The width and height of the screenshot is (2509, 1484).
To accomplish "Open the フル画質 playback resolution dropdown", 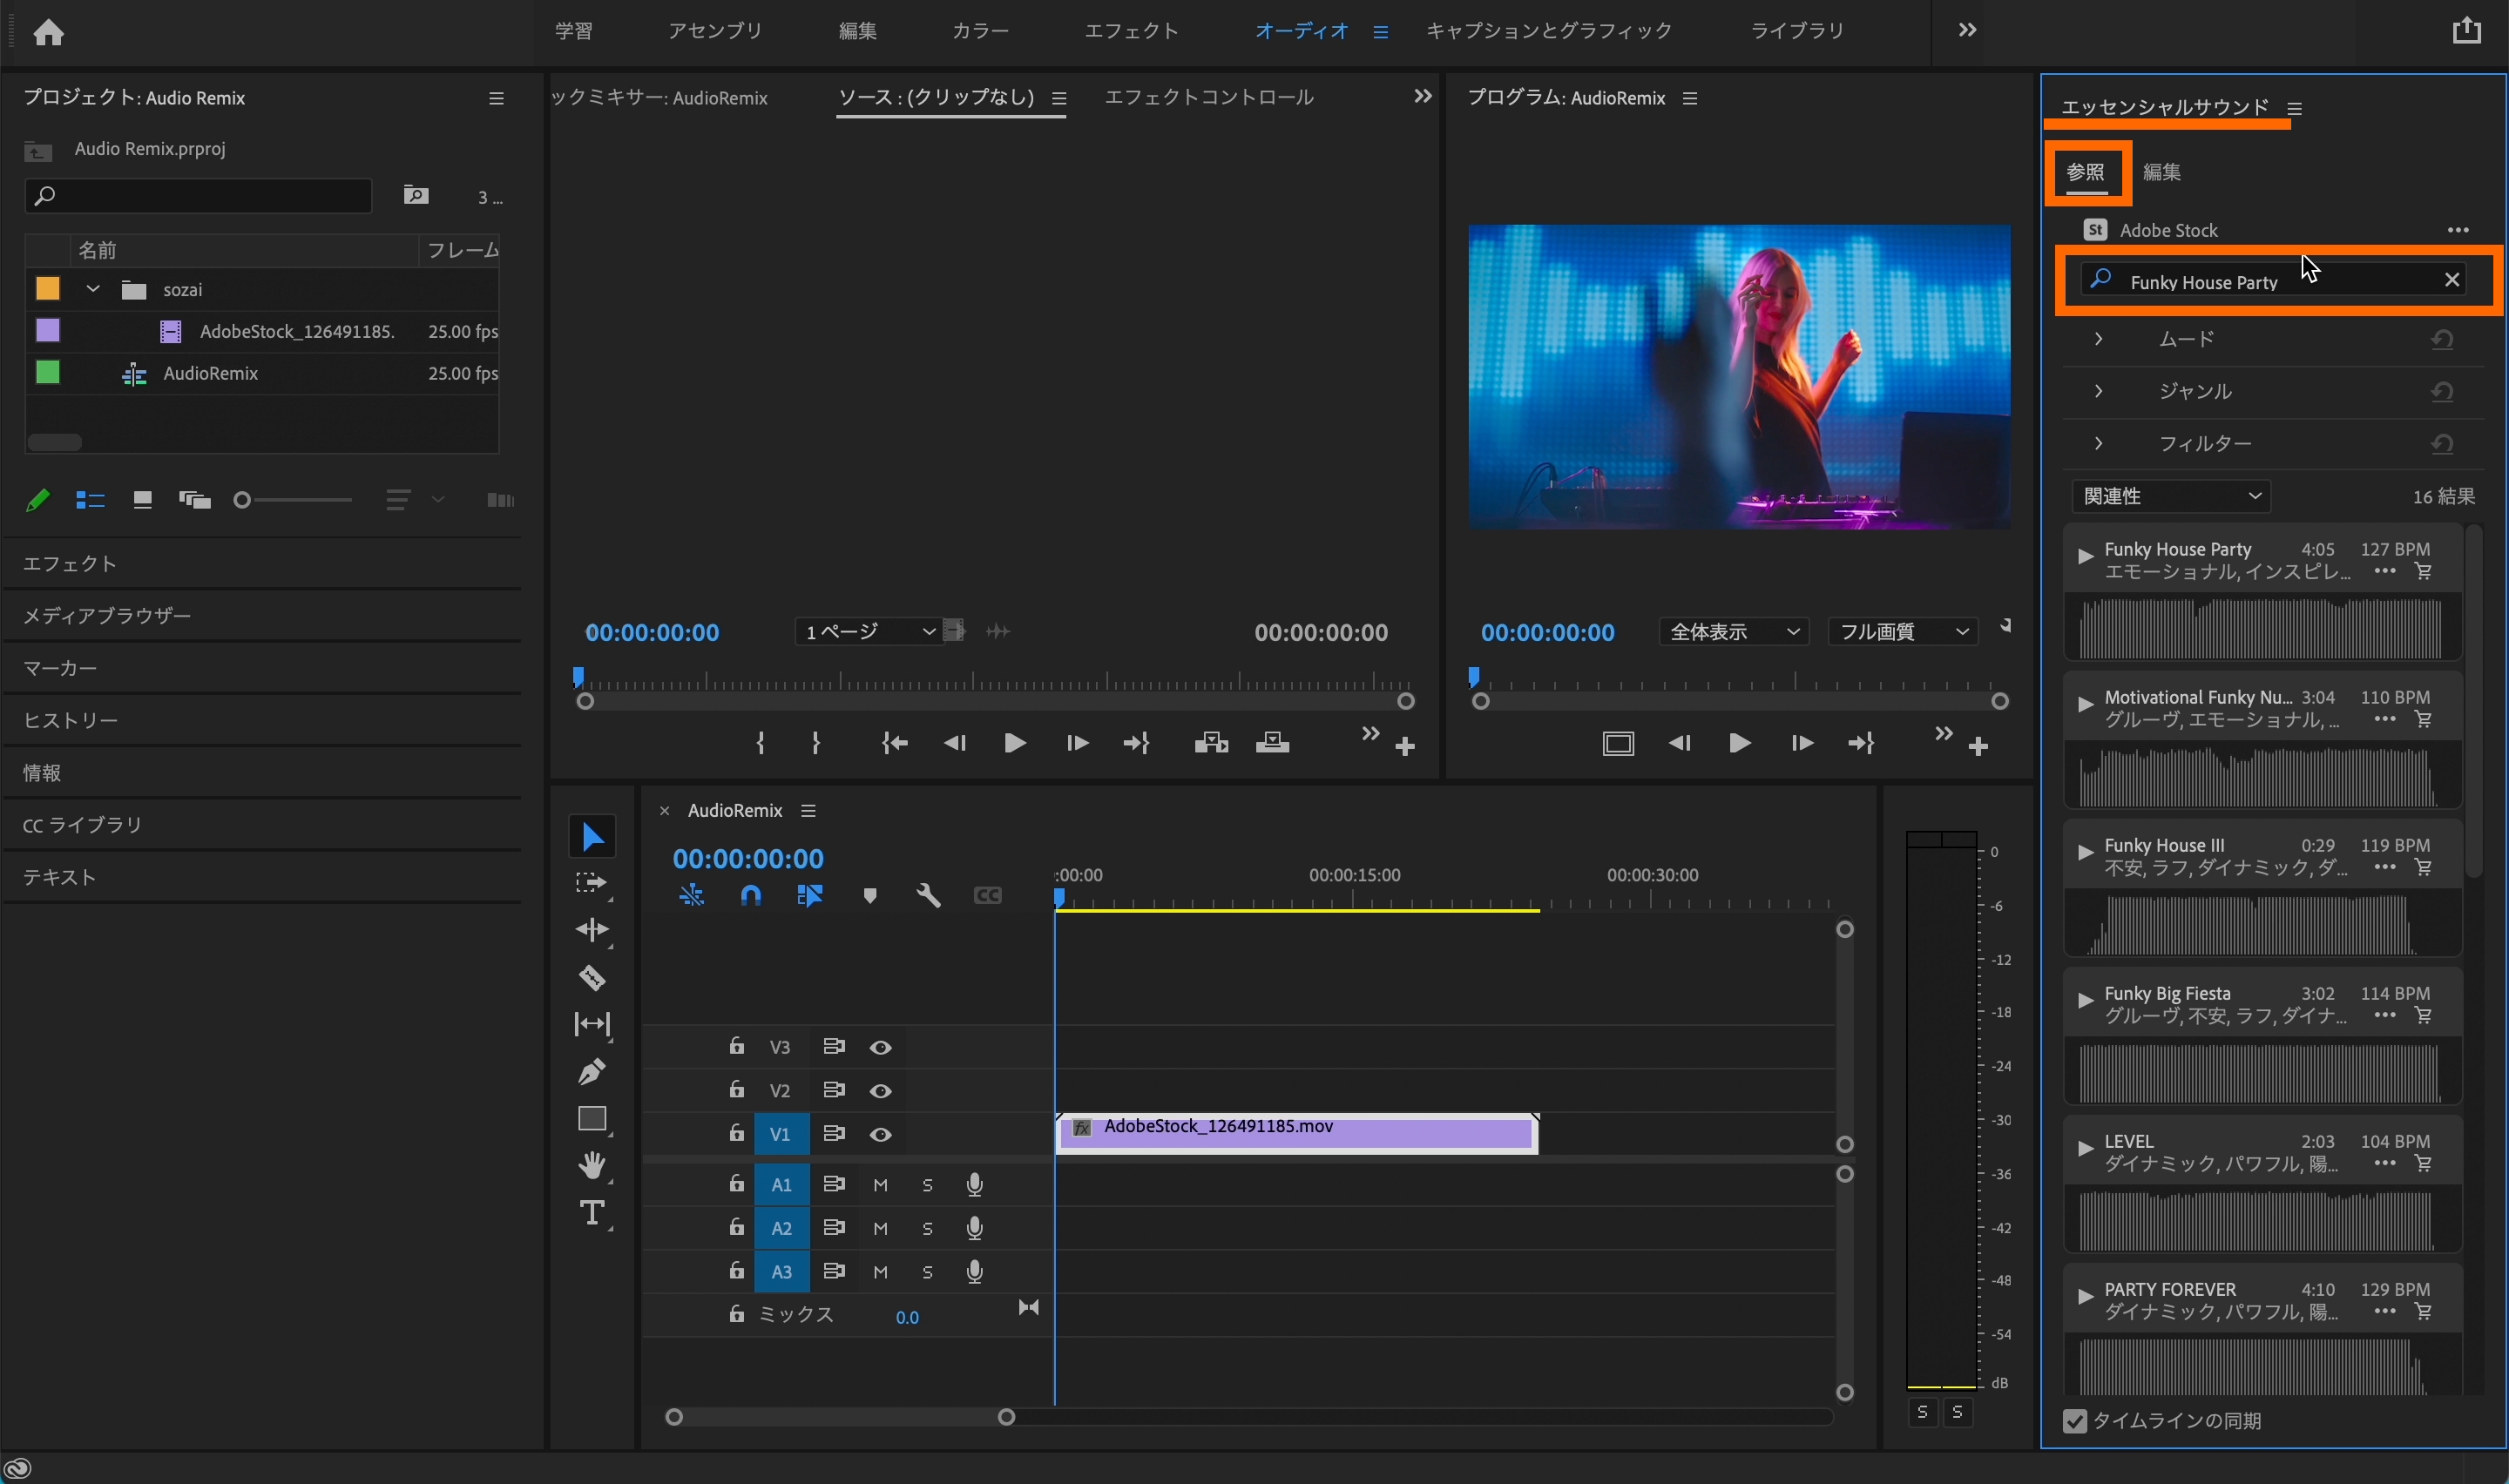I will (1902, 632).
